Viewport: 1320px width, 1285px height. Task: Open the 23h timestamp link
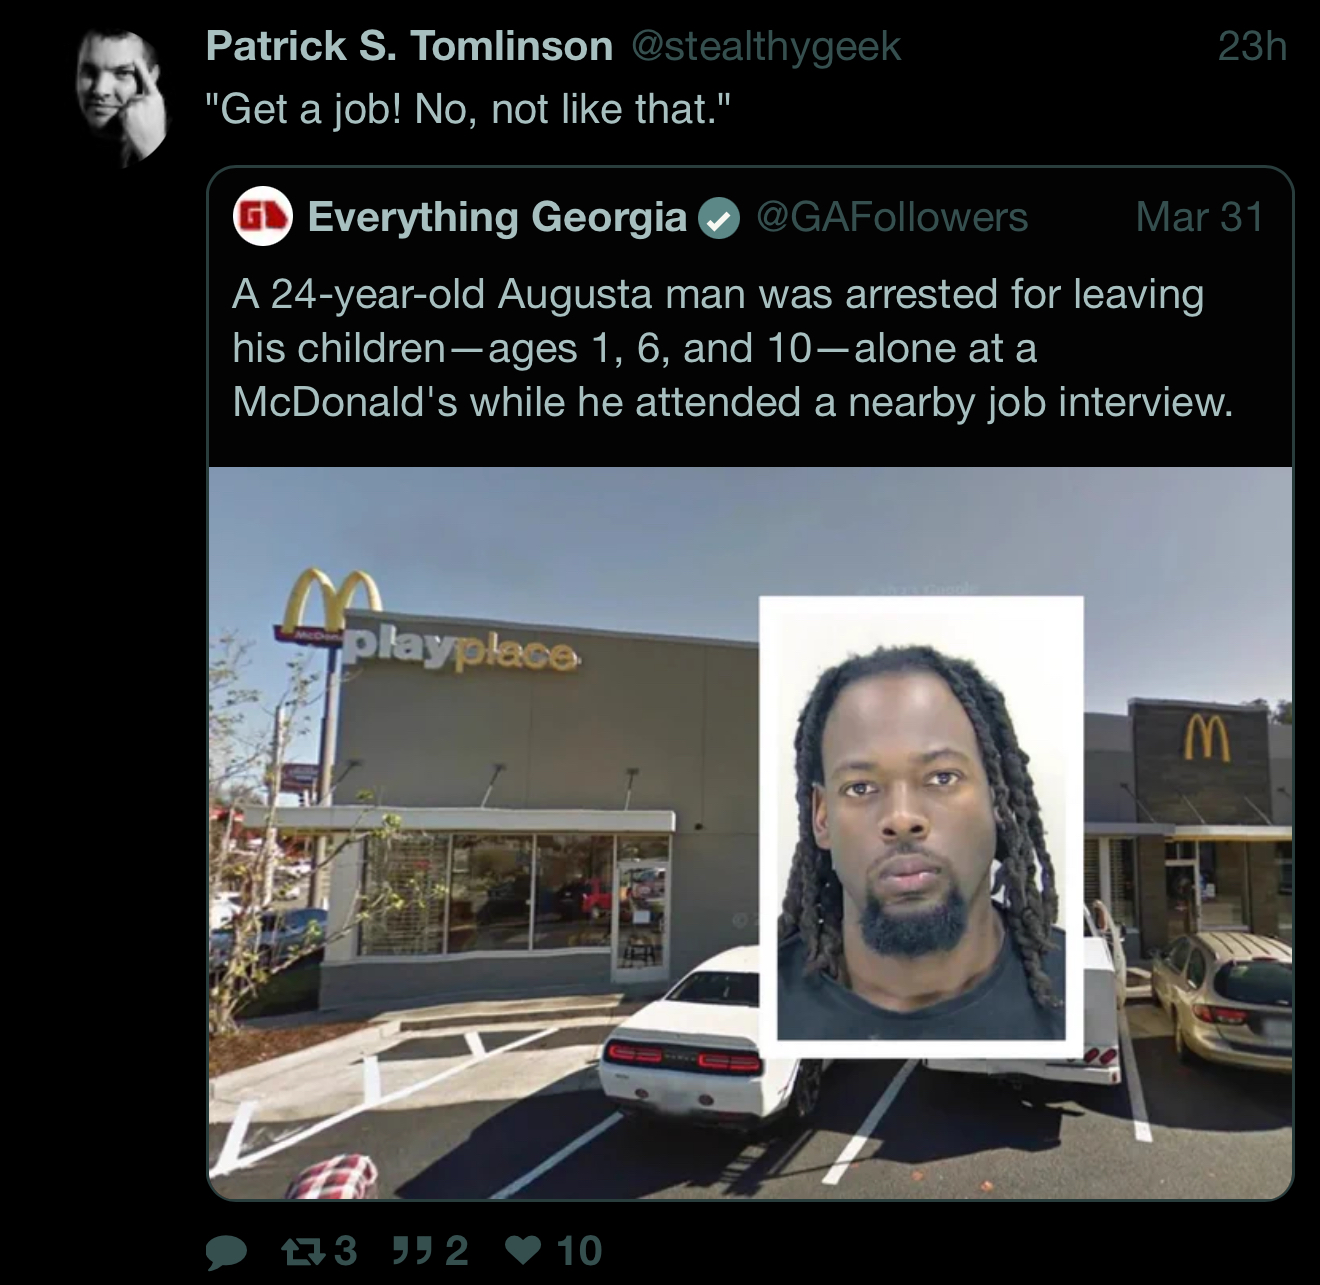pos(1252,46)
